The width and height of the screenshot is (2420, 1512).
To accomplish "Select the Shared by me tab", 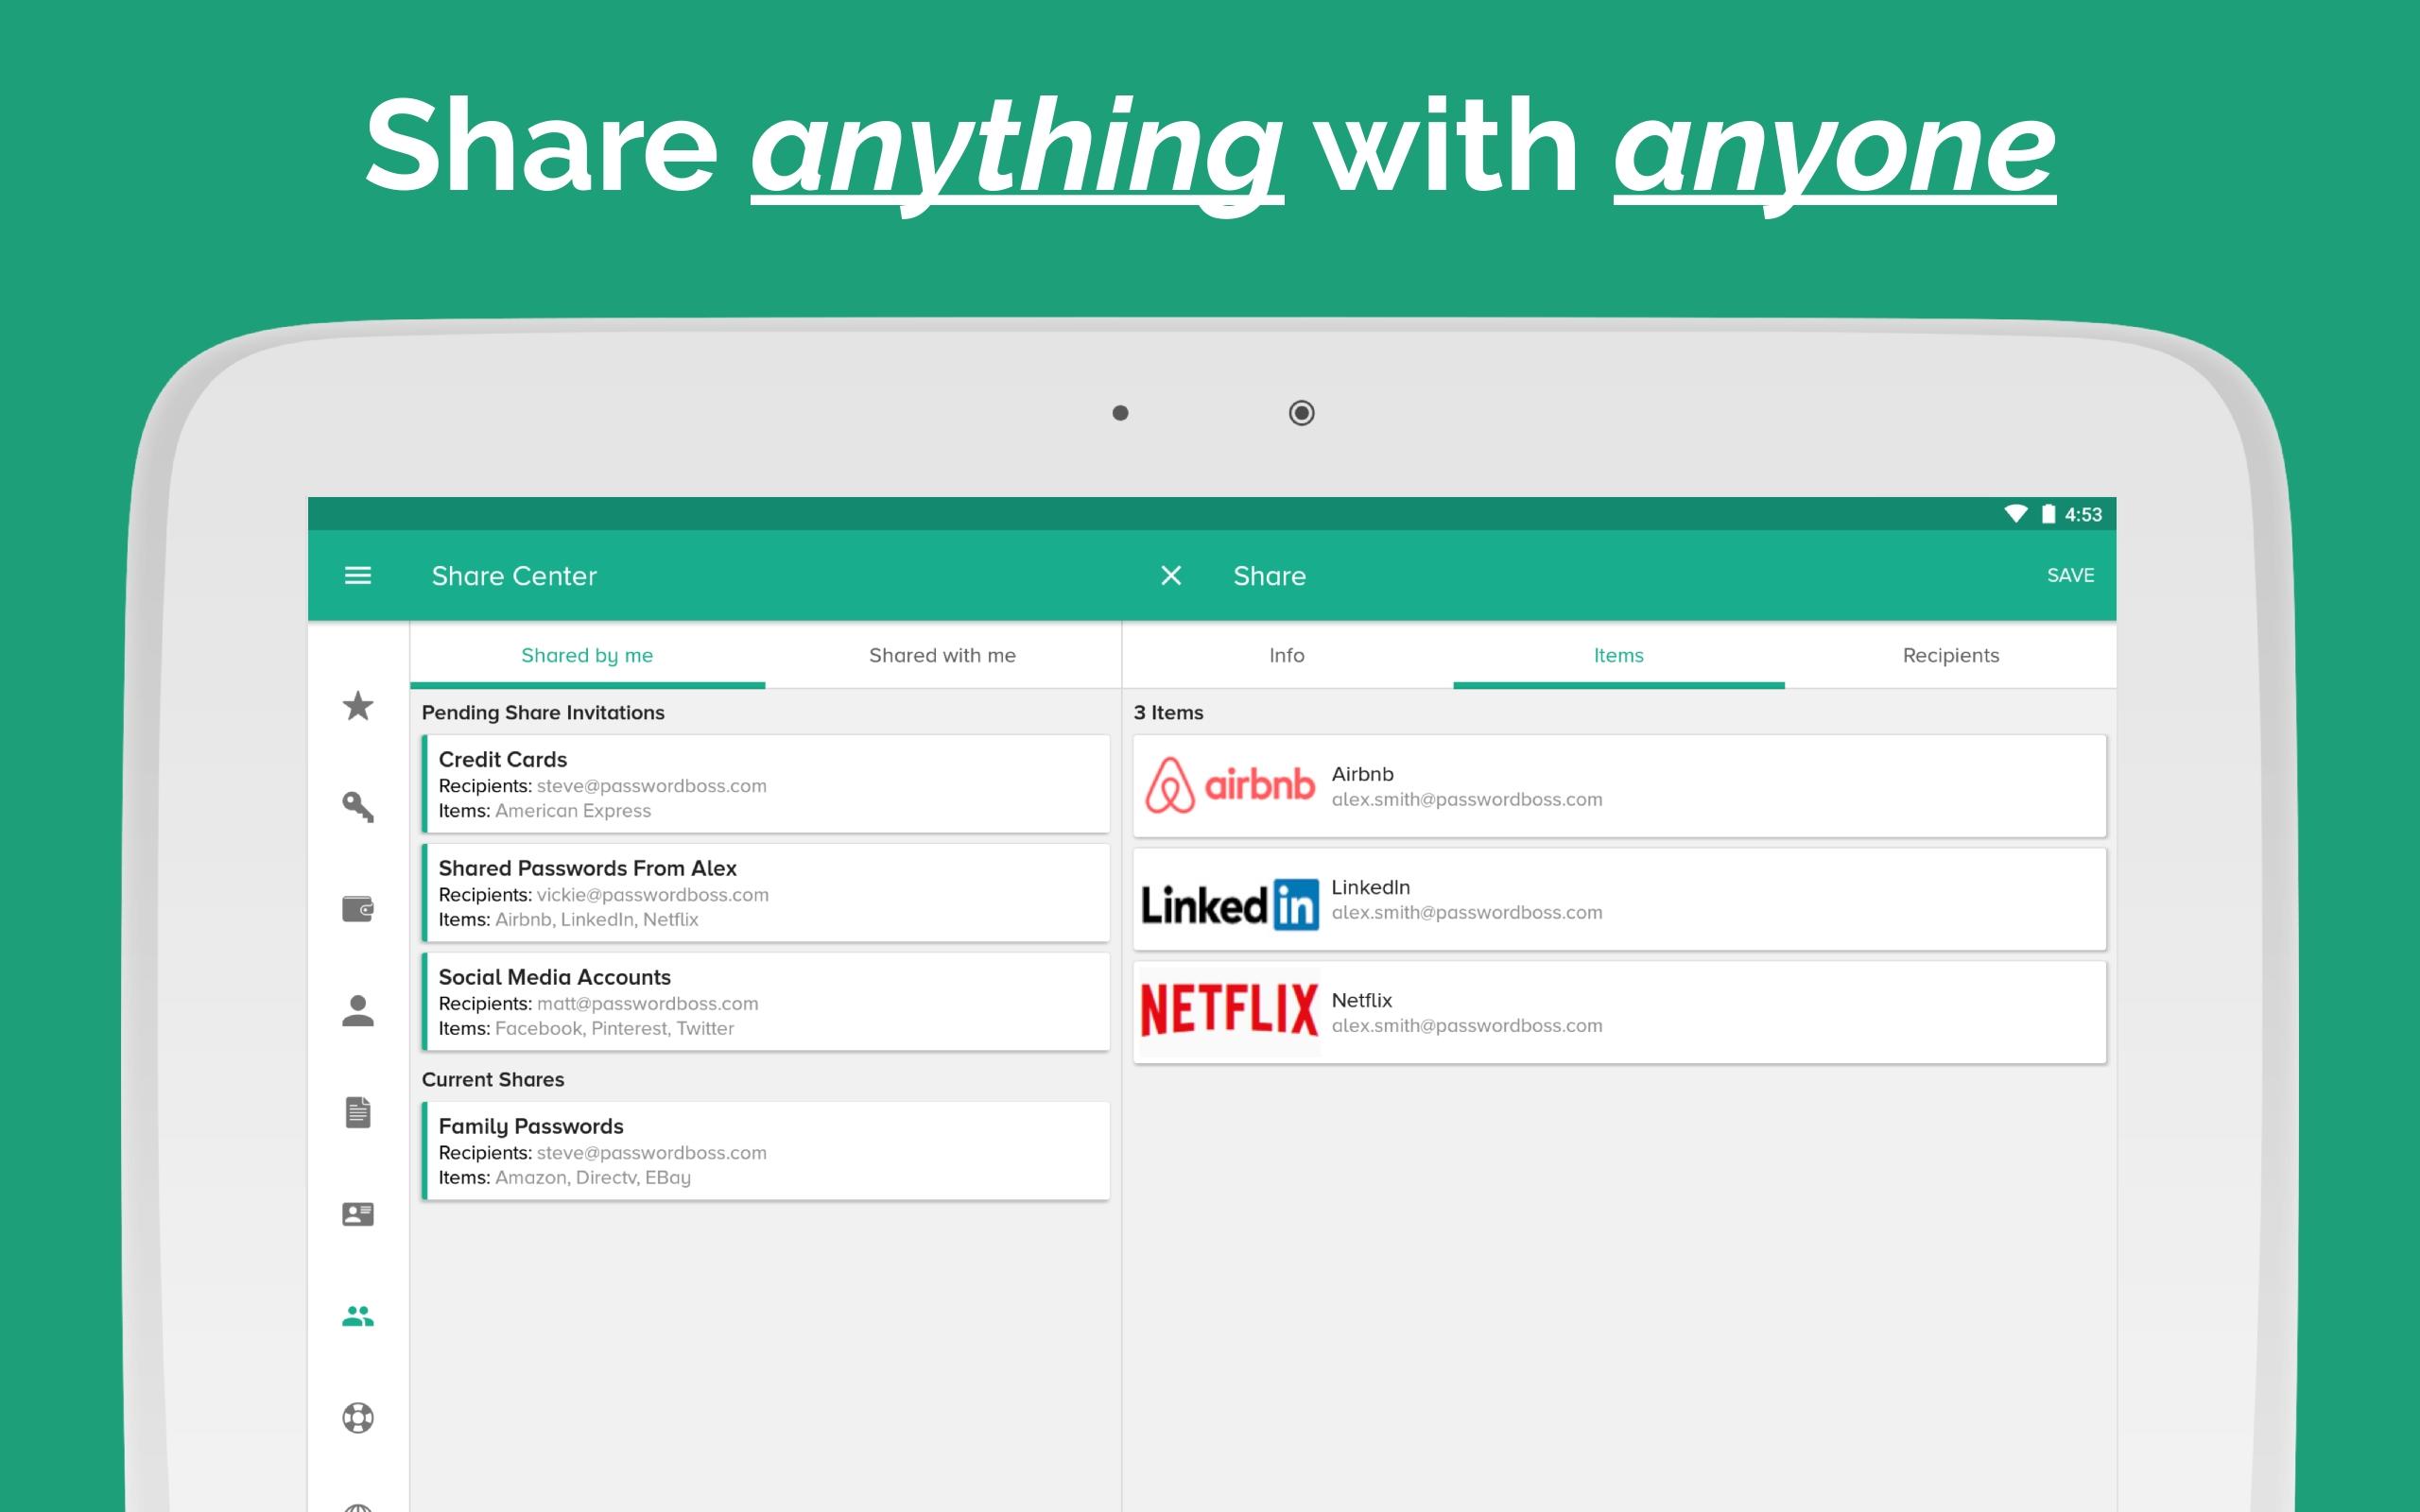I will (x=587, y=655).
